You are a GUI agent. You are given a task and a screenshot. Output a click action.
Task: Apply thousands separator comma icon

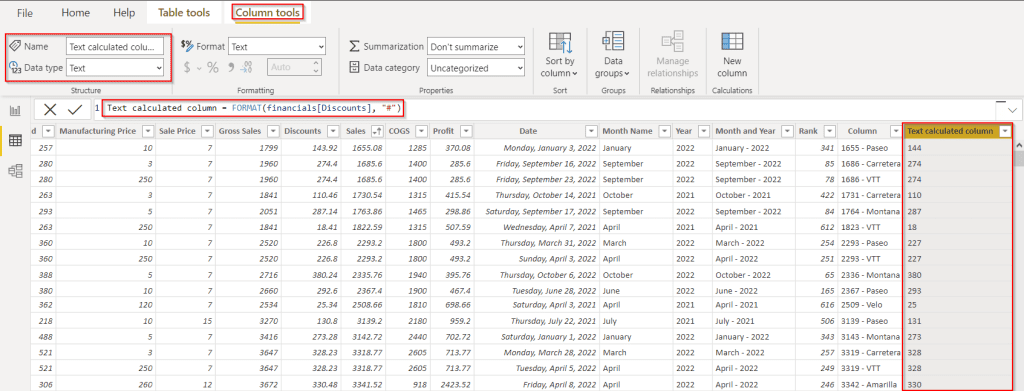tap(231, 67)
